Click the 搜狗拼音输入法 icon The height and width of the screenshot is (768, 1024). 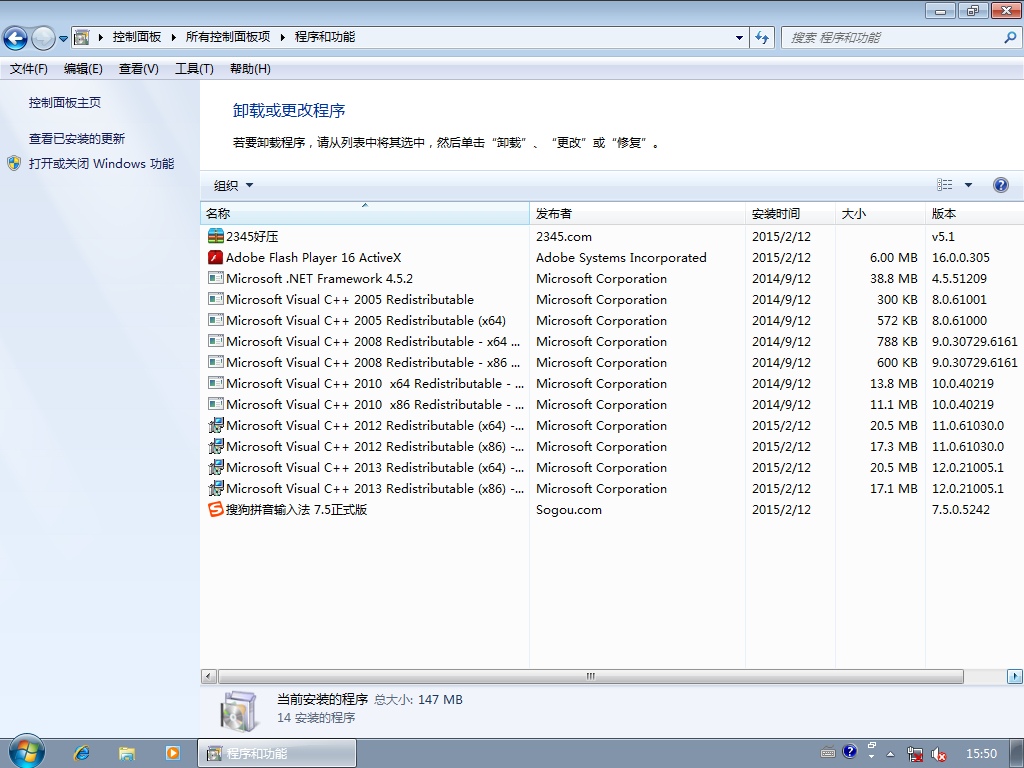(x=216, y=509)
